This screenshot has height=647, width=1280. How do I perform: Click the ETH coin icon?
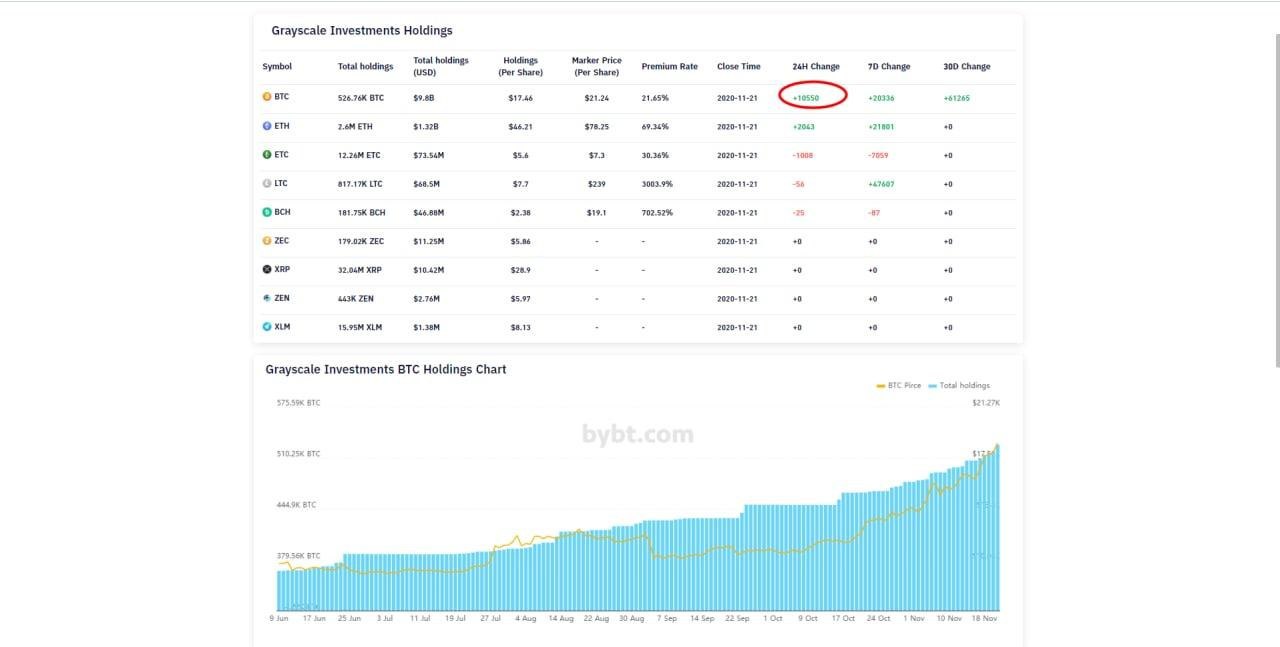(267, 126)
